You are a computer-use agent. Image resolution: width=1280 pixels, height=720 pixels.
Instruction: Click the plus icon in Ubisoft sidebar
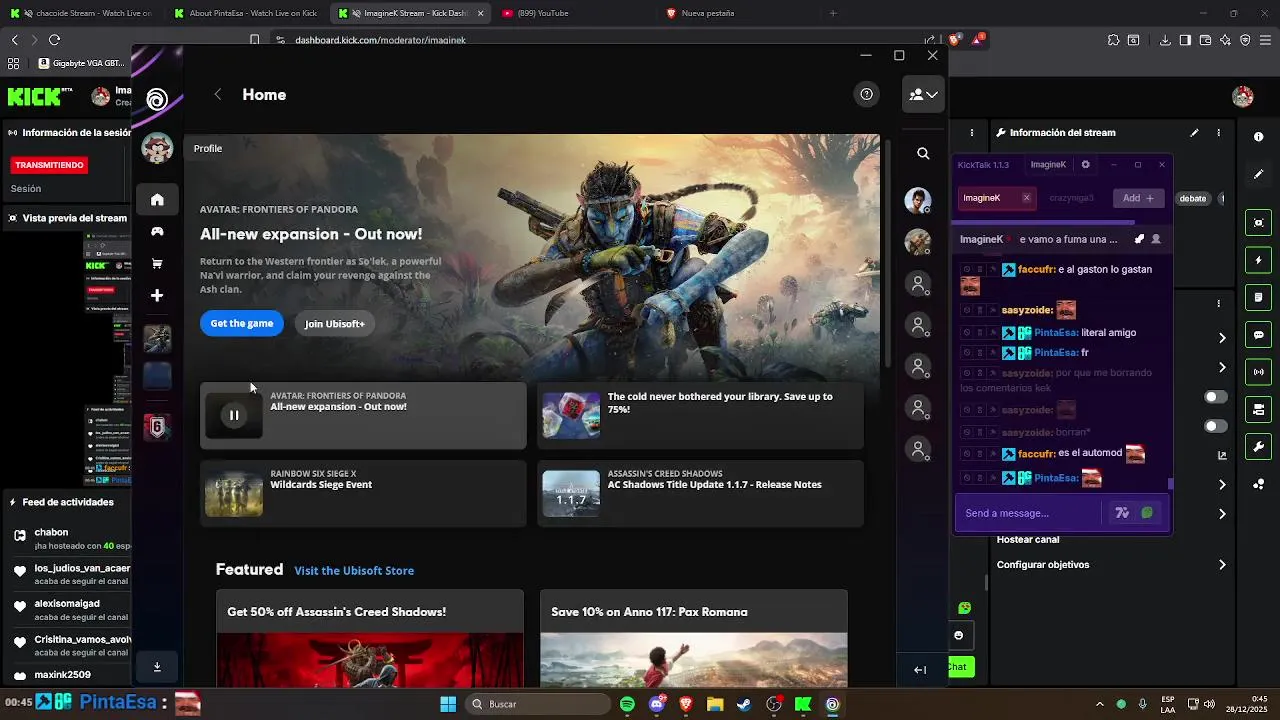(x=157, y=295)
